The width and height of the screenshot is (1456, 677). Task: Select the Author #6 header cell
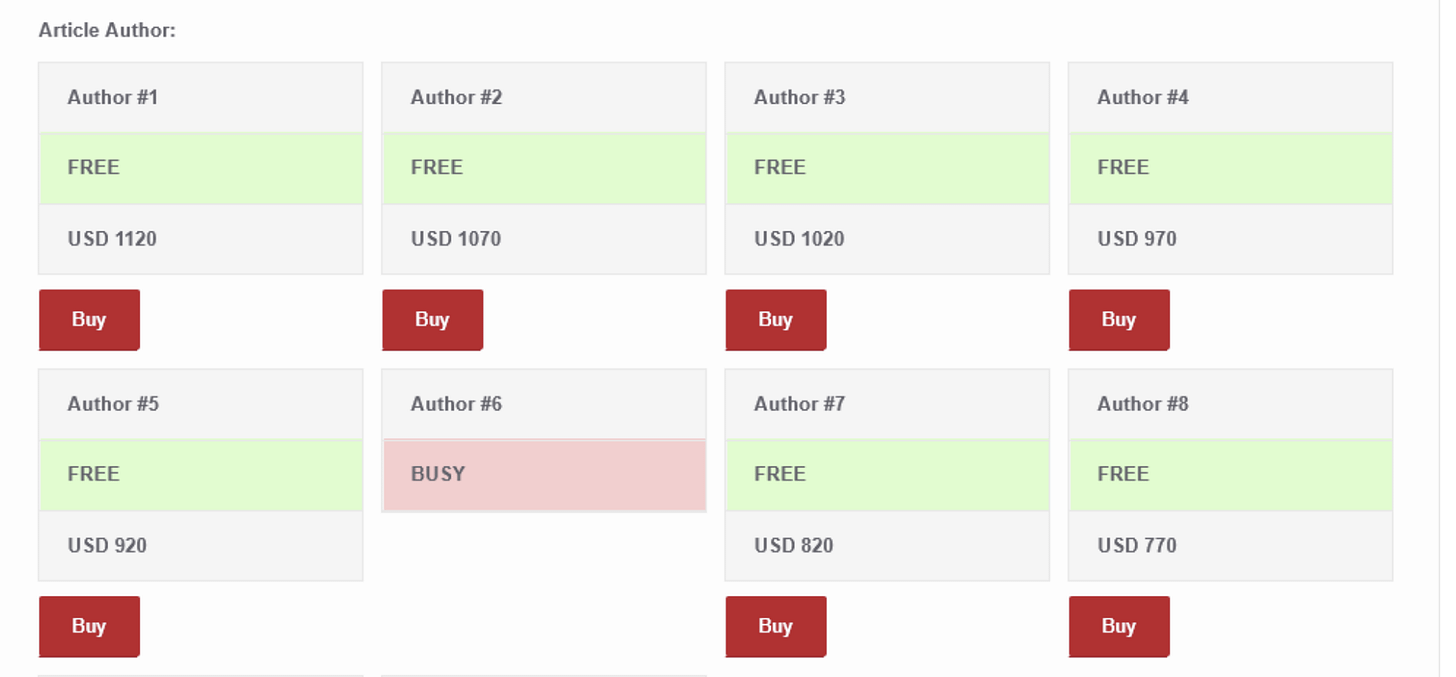tap(544, 405)
